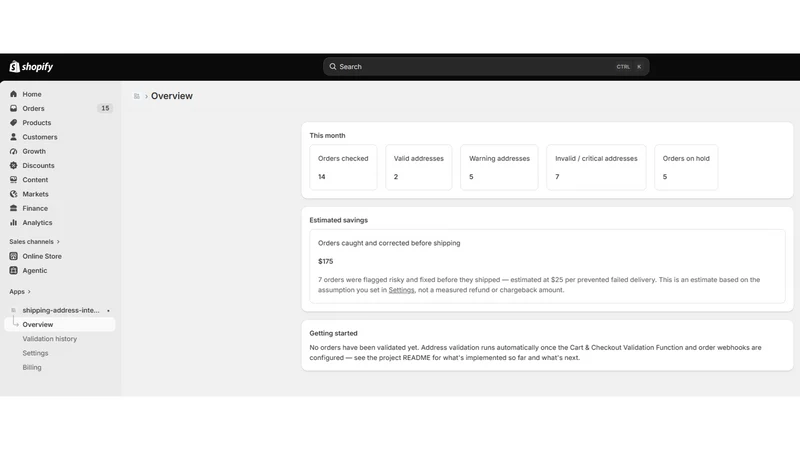Click the Estimated savings heading
The image size is (800, 450).
[x=338, y=220]
